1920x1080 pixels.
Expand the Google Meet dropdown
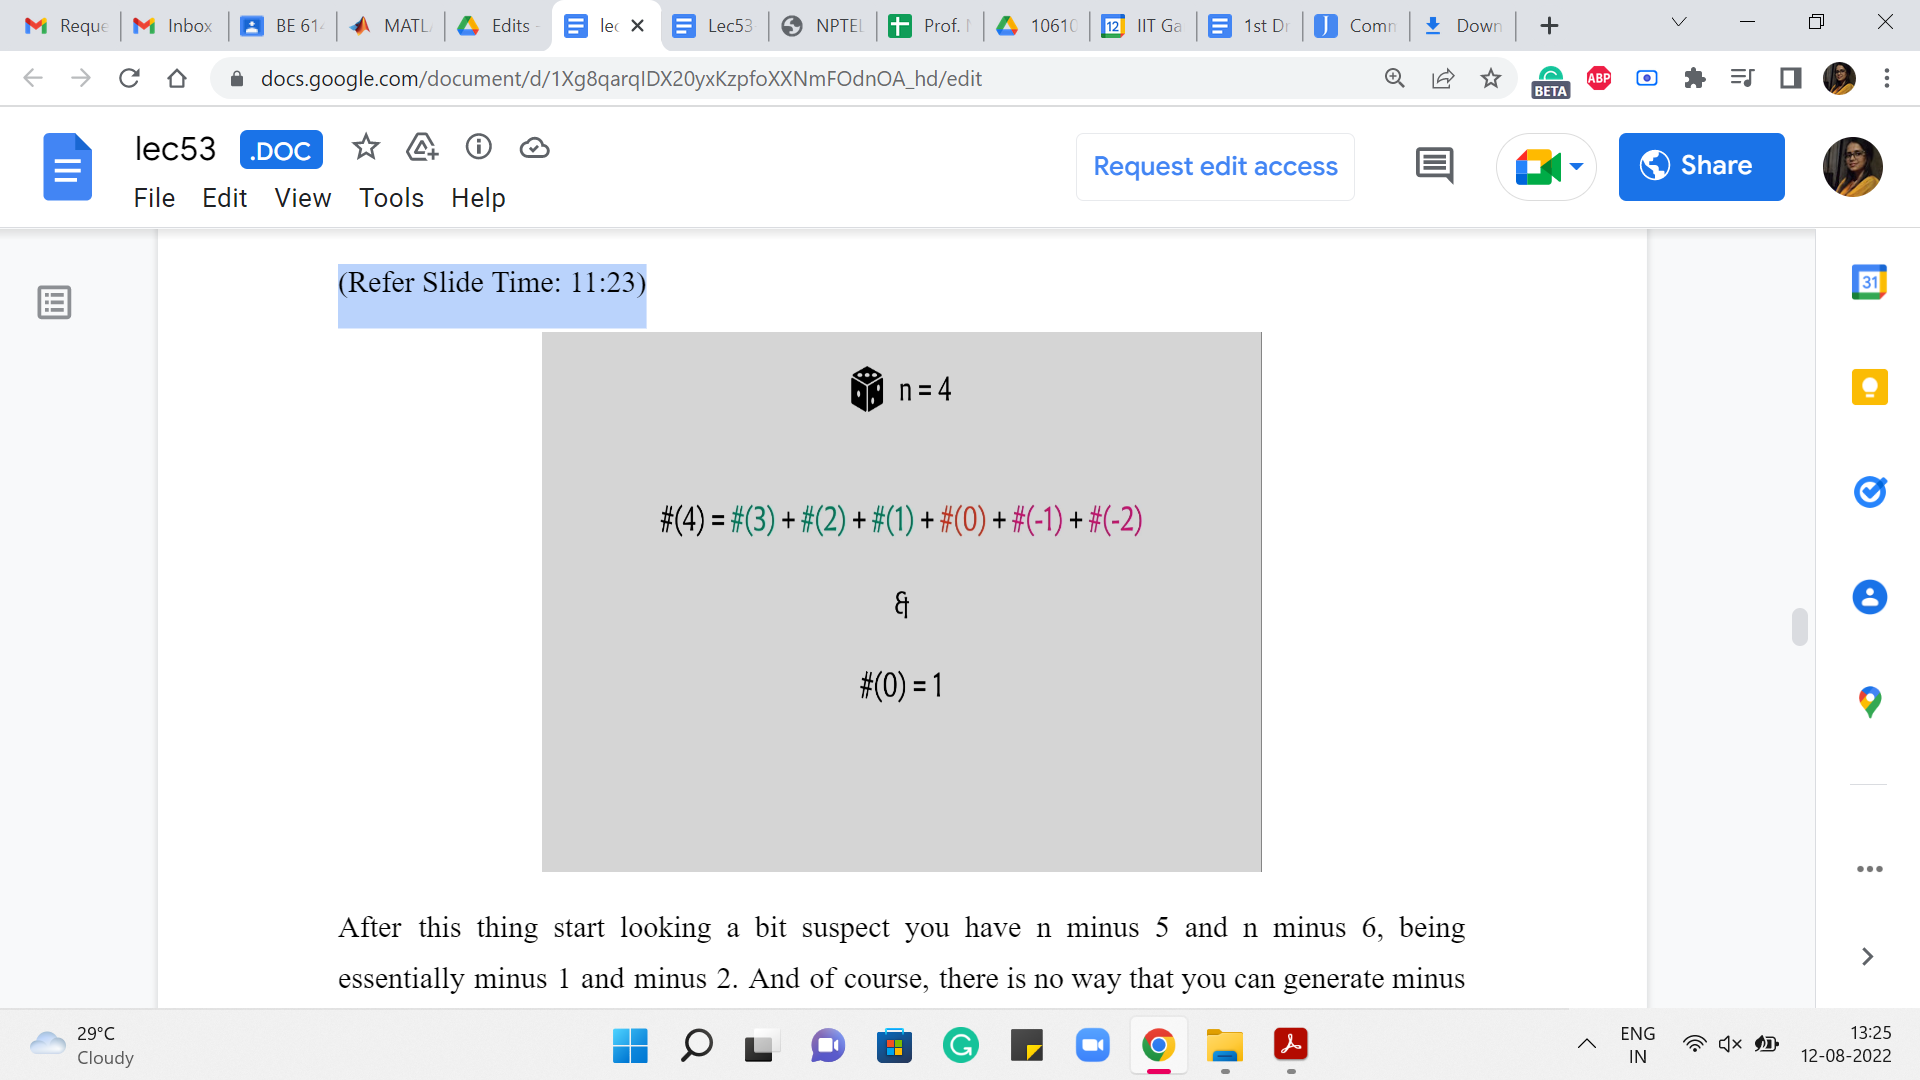(1577, 166)
